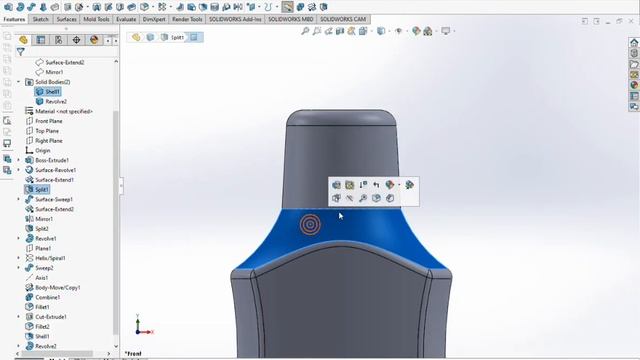Switch to the Evaluate tab
The image size is (640, 360).
tap(126, 19)
